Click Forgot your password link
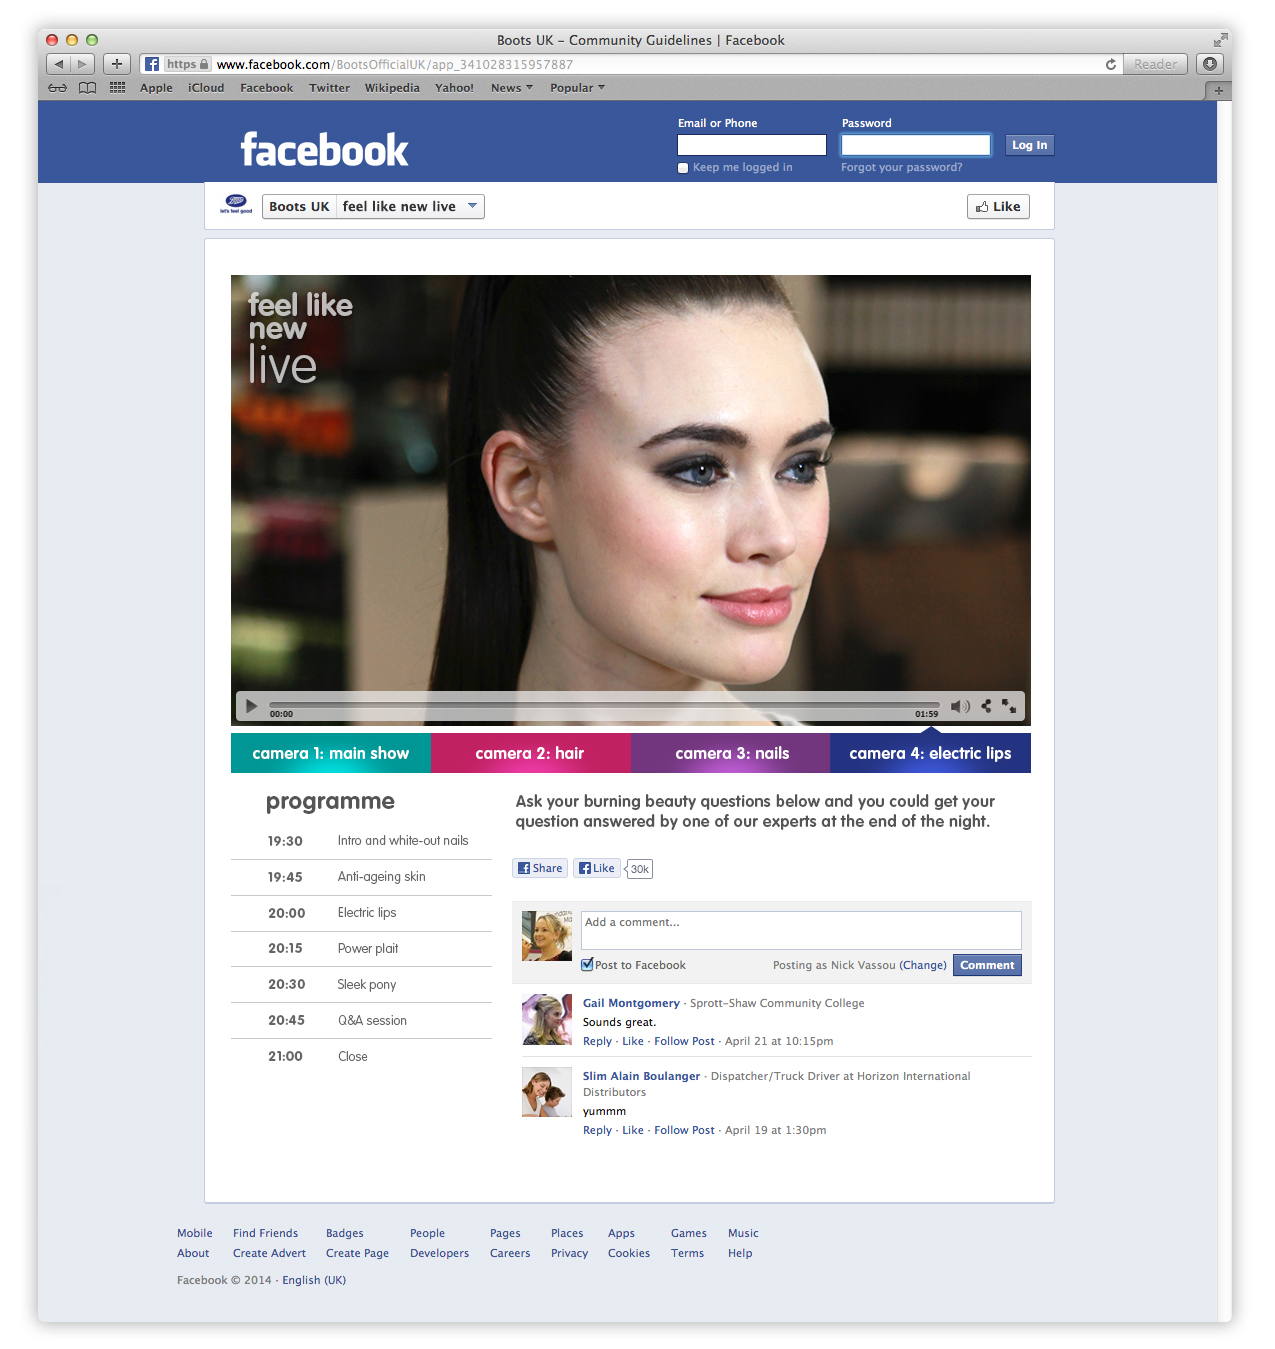 pyautogui.click(x=901, y=168)
